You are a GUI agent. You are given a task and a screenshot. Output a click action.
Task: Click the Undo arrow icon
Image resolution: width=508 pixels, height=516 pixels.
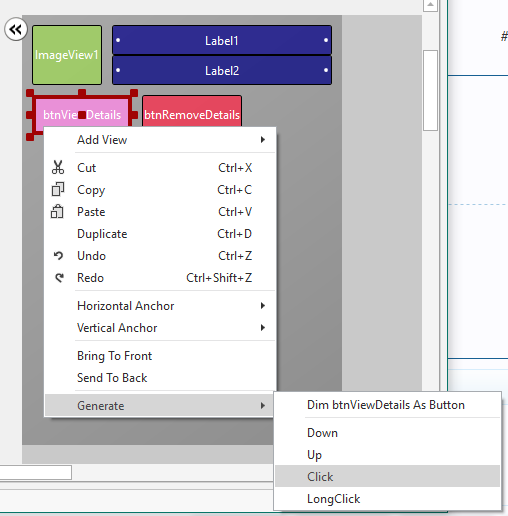[58, 256]
